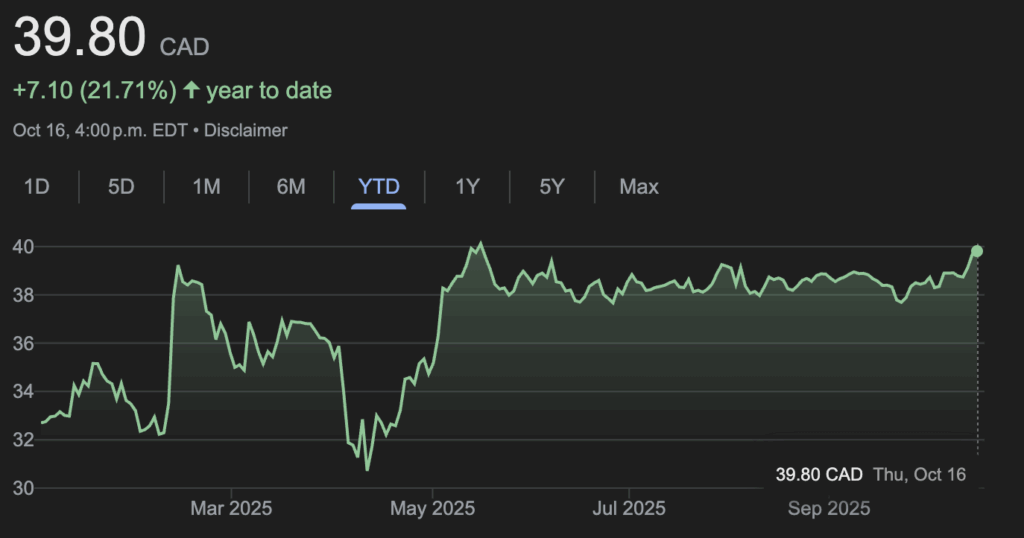Show the Max price history
This screenshot has height=538, width=1024.
[639, 187]
